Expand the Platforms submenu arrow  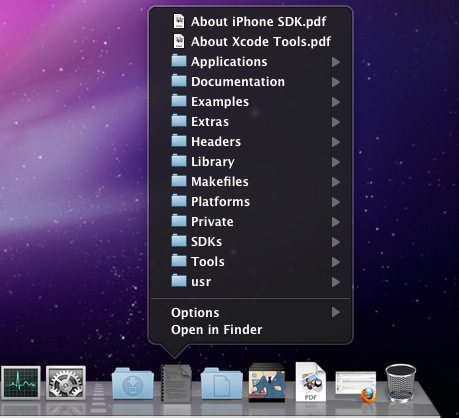click(336, 202)
